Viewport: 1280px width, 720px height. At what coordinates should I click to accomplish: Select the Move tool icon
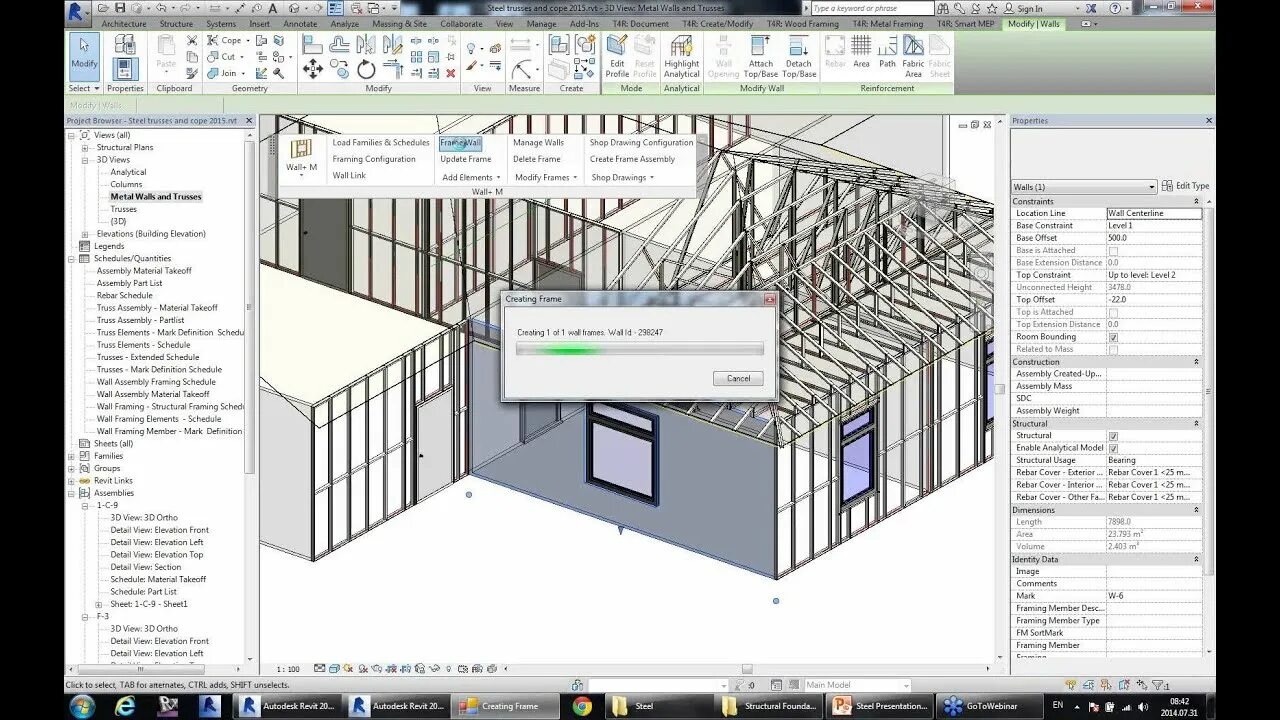click(x=312, y=69)
